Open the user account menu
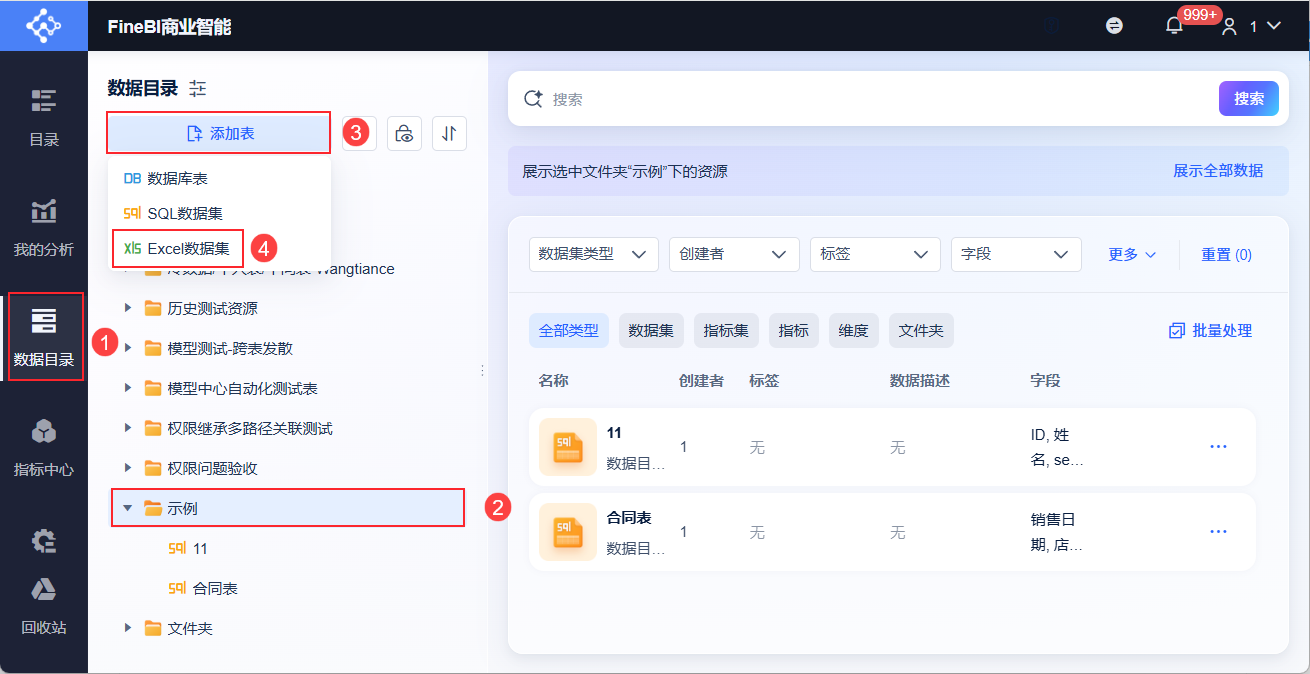The height and width of the screenshot is (674, 1310). 1250,27
